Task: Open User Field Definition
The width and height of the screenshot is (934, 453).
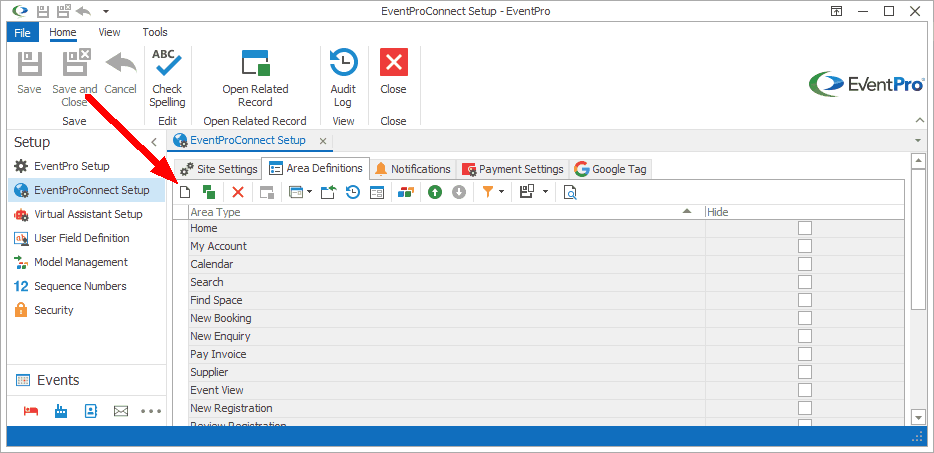Action: (x=86, y=238)
